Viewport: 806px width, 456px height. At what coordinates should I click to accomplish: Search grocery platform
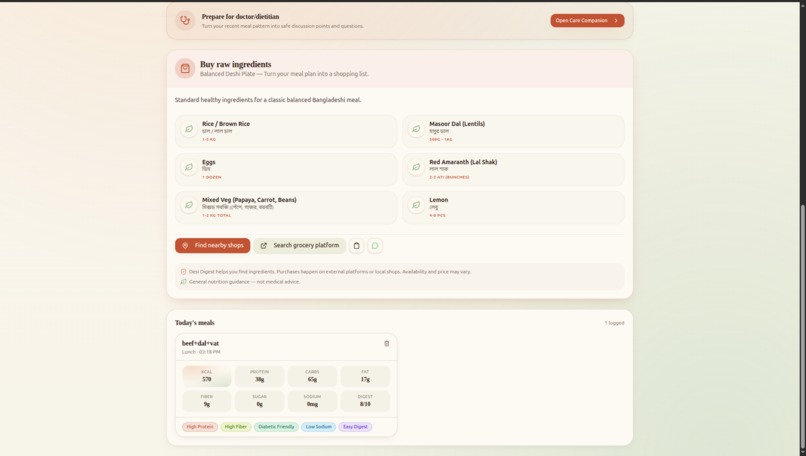coord(299,246)
